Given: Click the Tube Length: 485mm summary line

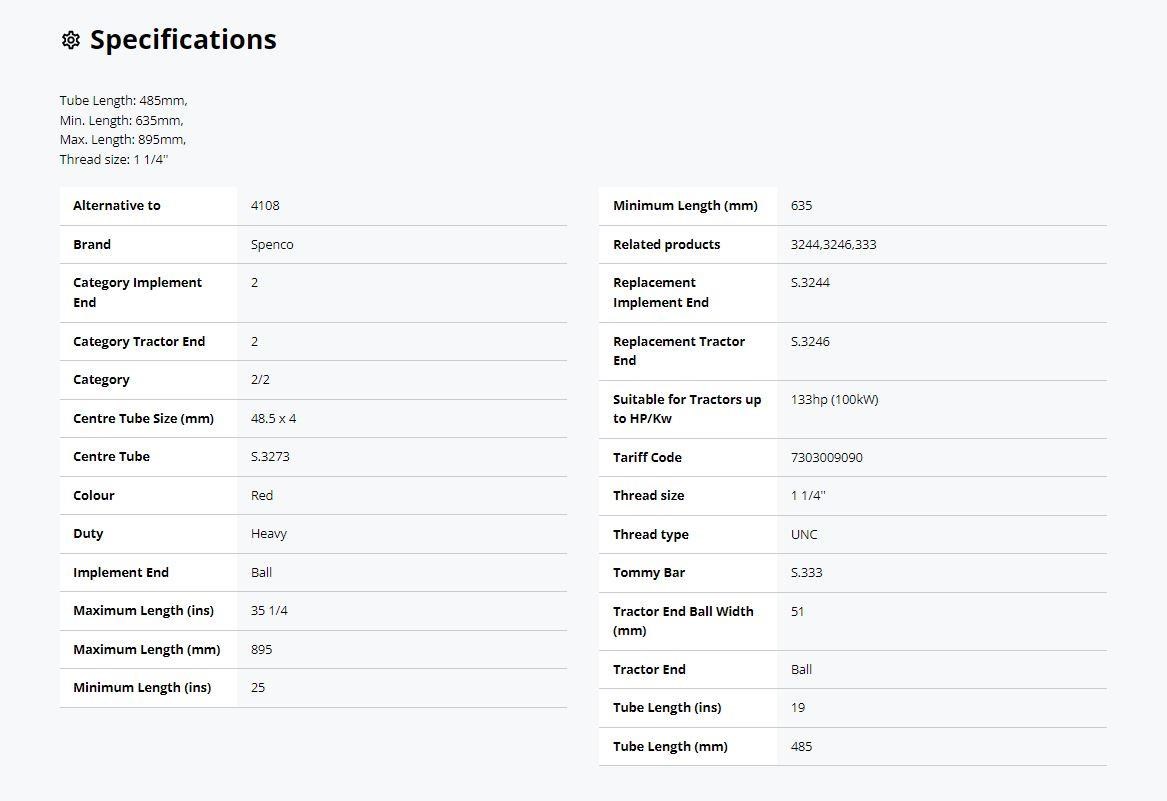Looking at the screenshot, I should coord(123,101).
